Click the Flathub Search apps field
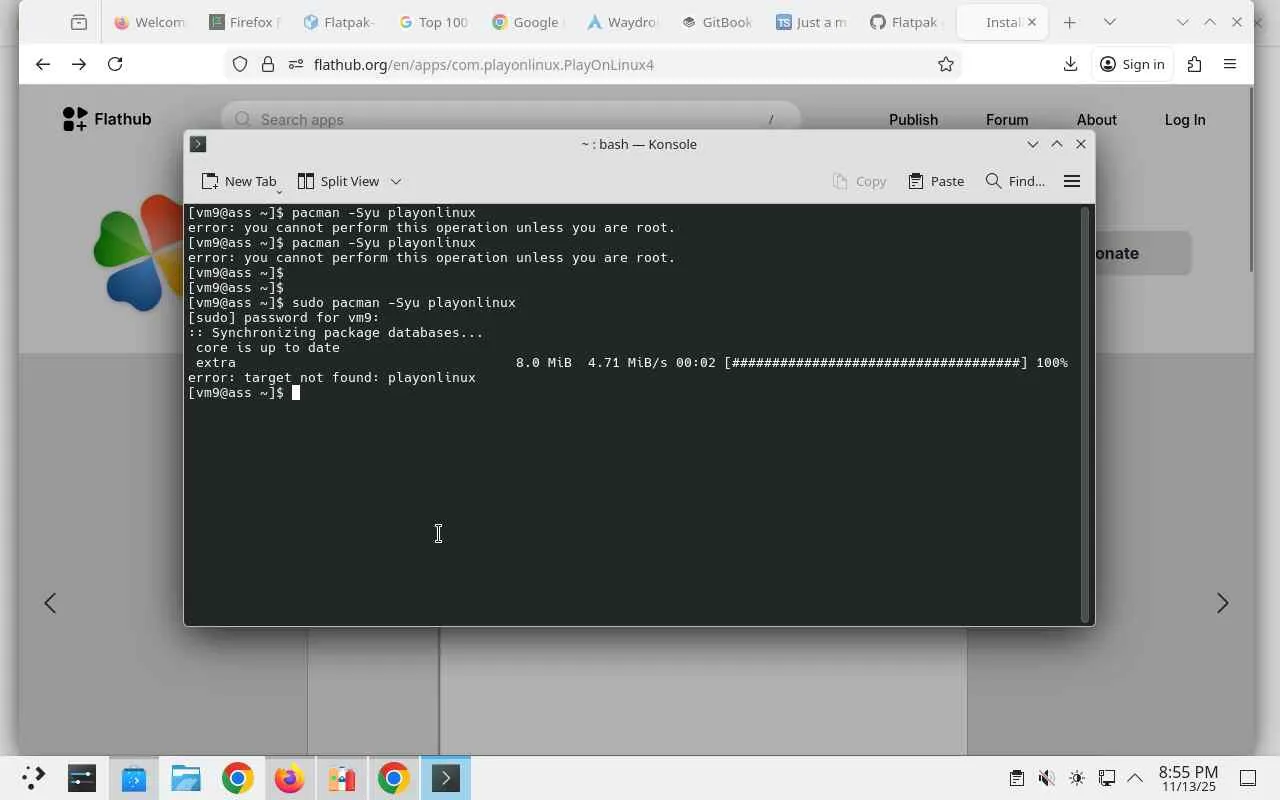The image size is (1280, 800). [510, 119]
